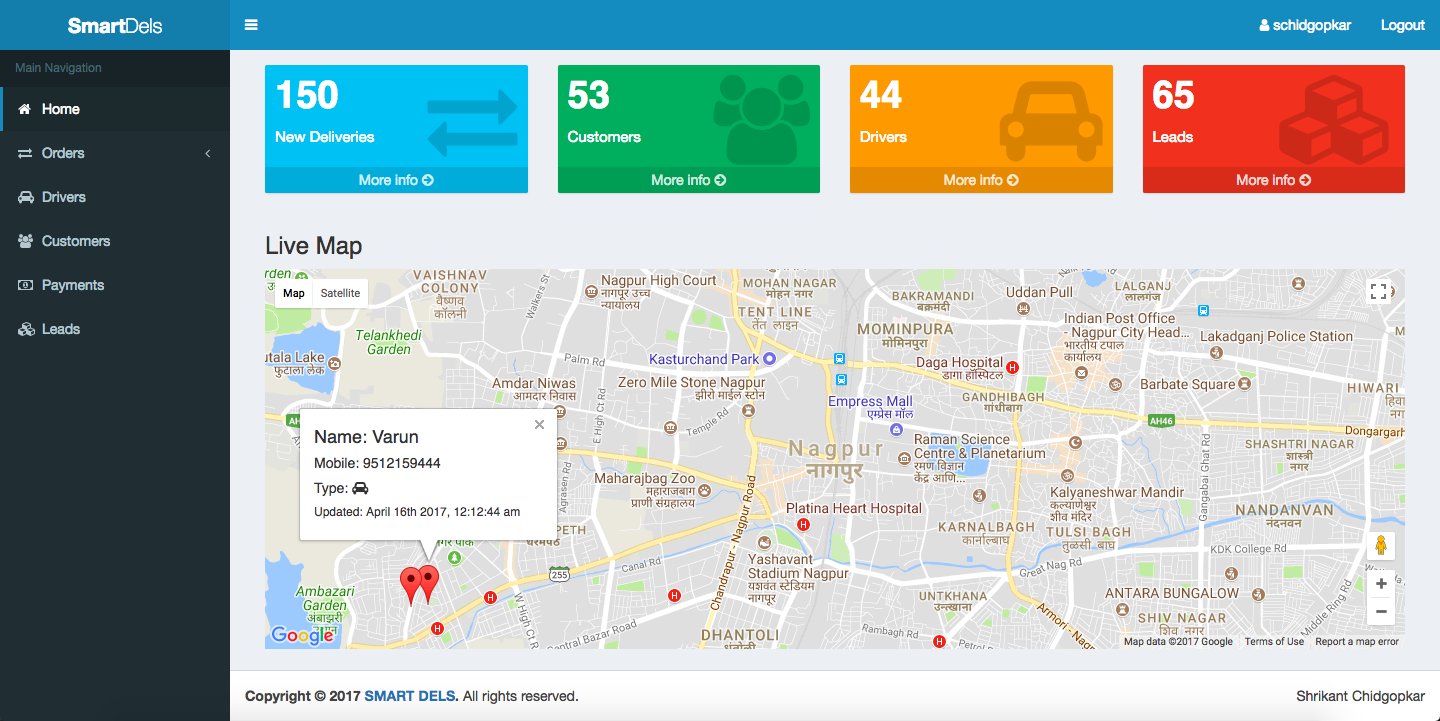Click the 53 Customers count
Screen dimensions: 1440x721
(589, 95)
